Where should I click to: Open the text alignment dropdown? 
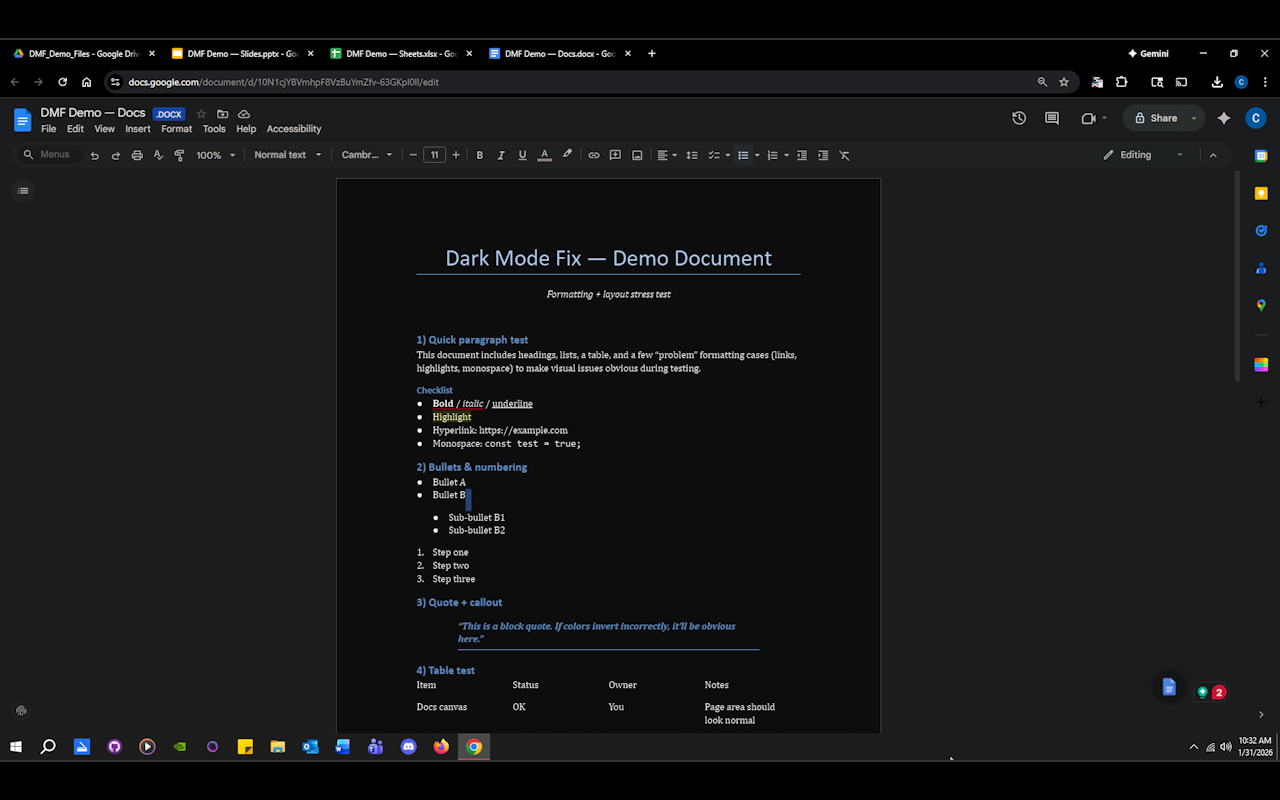[x=667, y=155]
